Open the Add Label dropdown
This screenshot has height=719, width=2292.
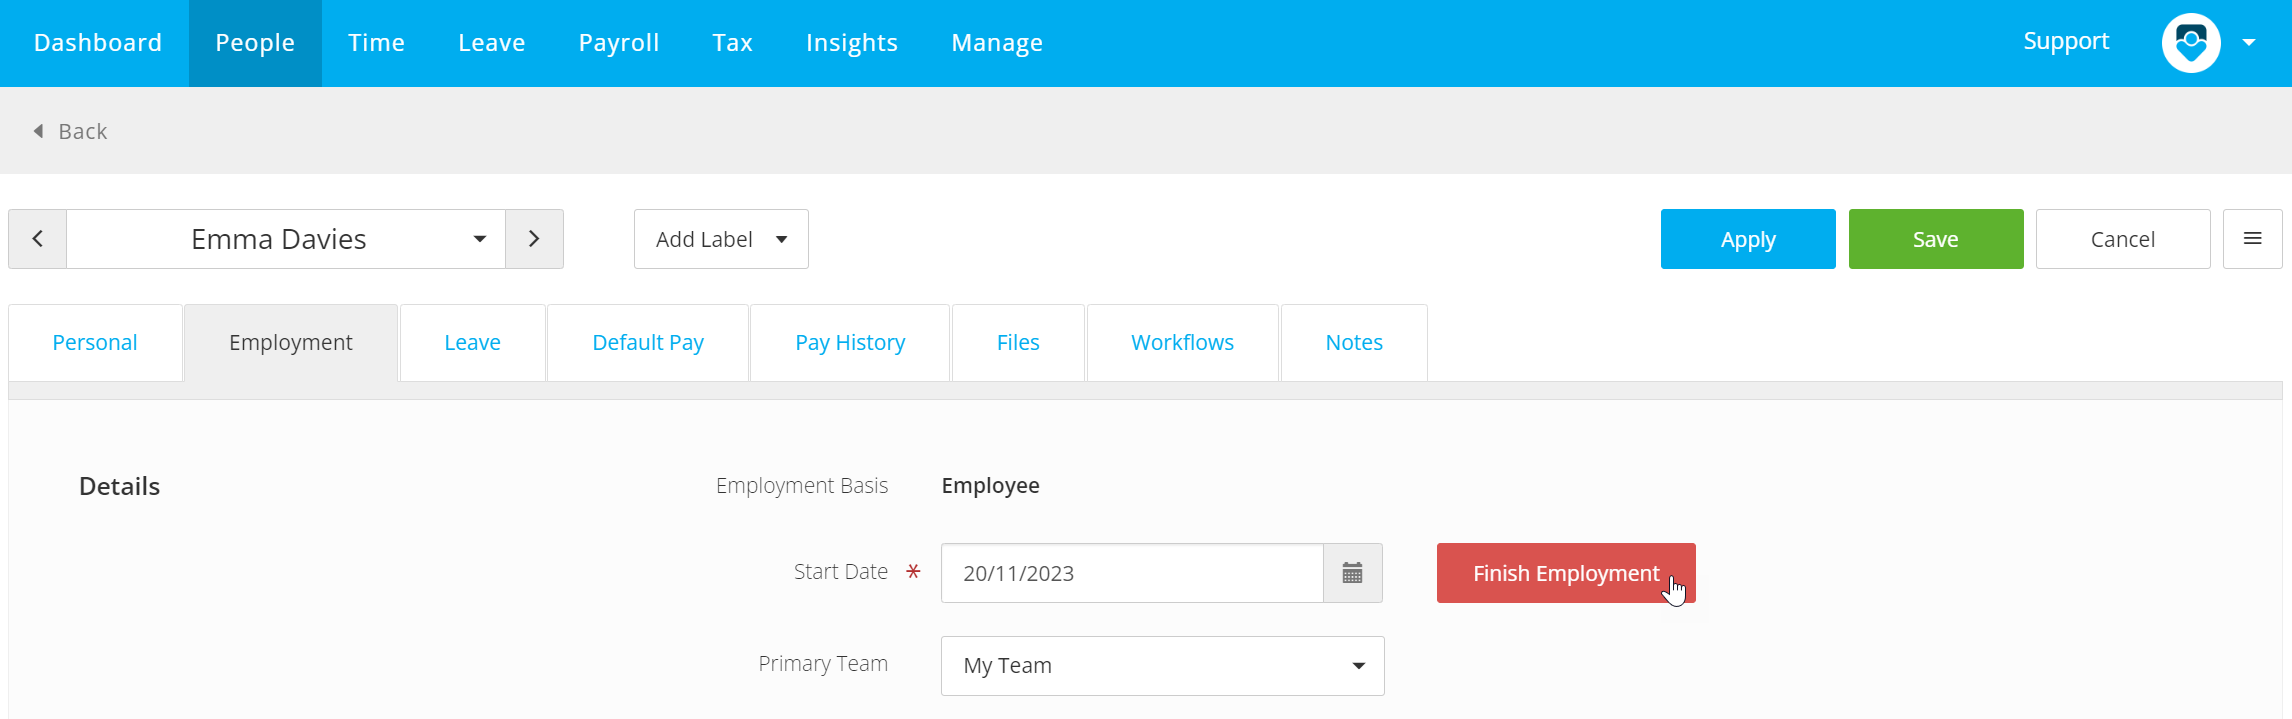[721, 239]
